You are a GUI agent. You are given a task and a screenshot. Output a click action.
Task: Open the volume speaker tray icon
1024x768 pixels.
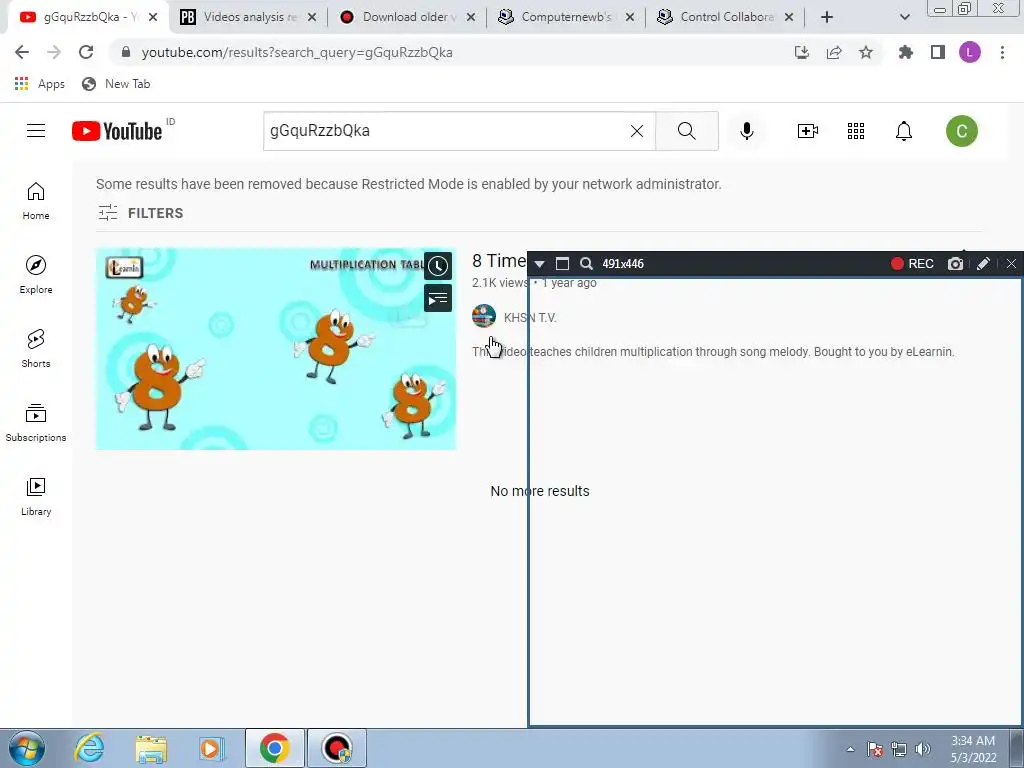(x=923, y=749)
